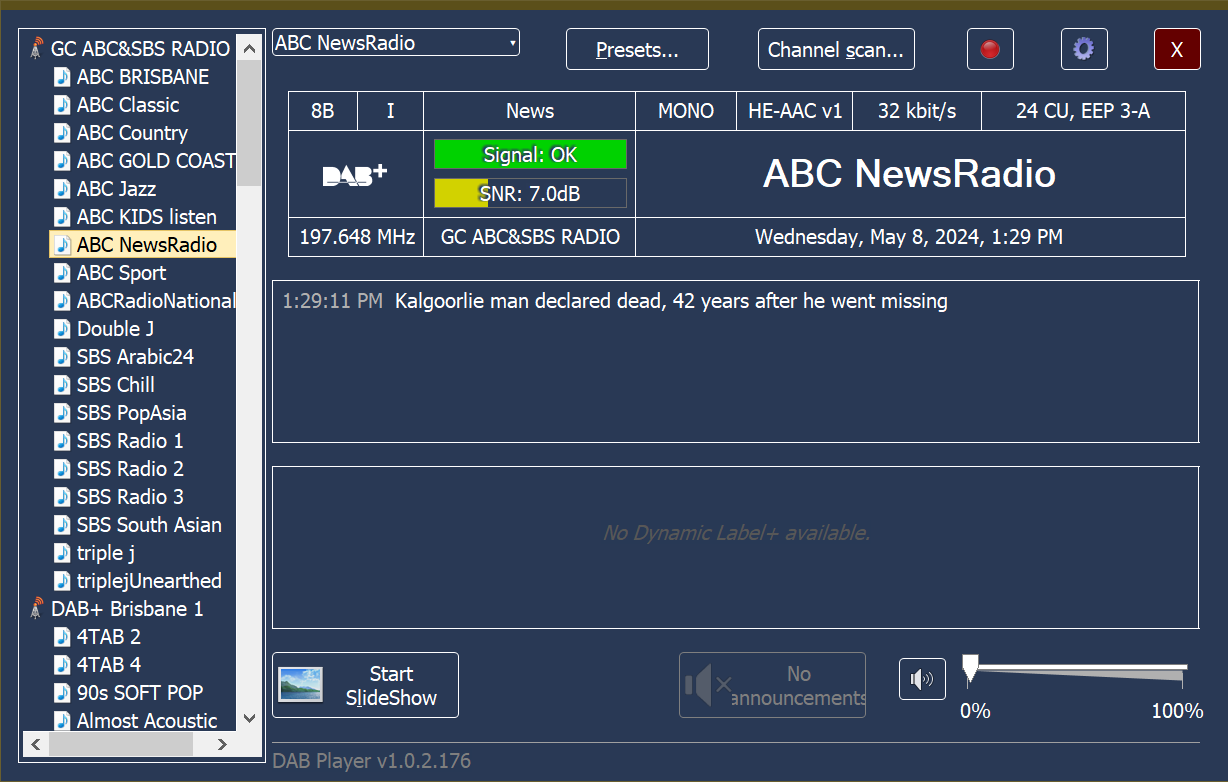Close the player with the X button
The height and width of the screenshot is (782, 1228).
(x=1177, y=49)
